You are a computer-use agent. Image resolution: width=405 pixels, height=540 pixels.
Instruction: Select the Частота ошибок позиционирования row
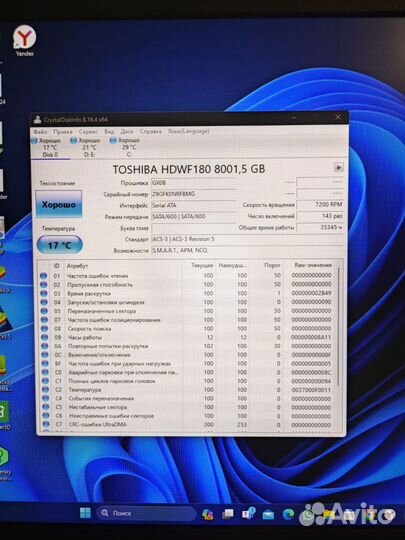[x=188, y=320]
